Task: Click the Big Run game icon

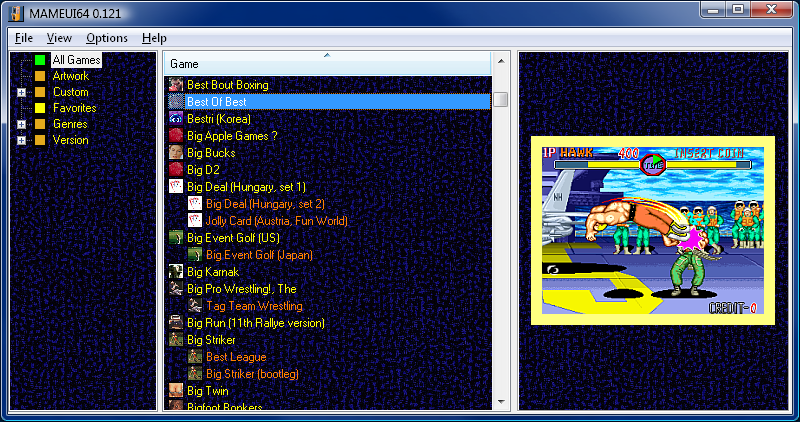Action: click(176, 322)
